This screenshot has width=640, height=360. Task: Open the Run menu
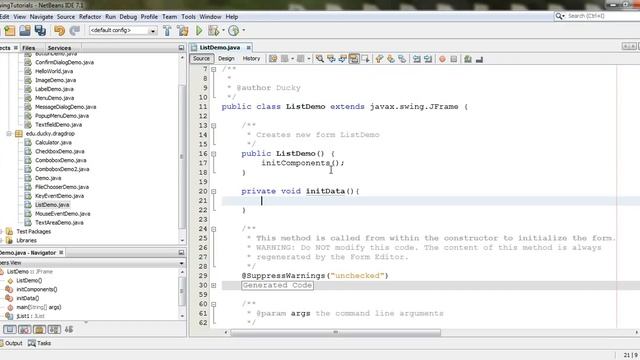110,17
